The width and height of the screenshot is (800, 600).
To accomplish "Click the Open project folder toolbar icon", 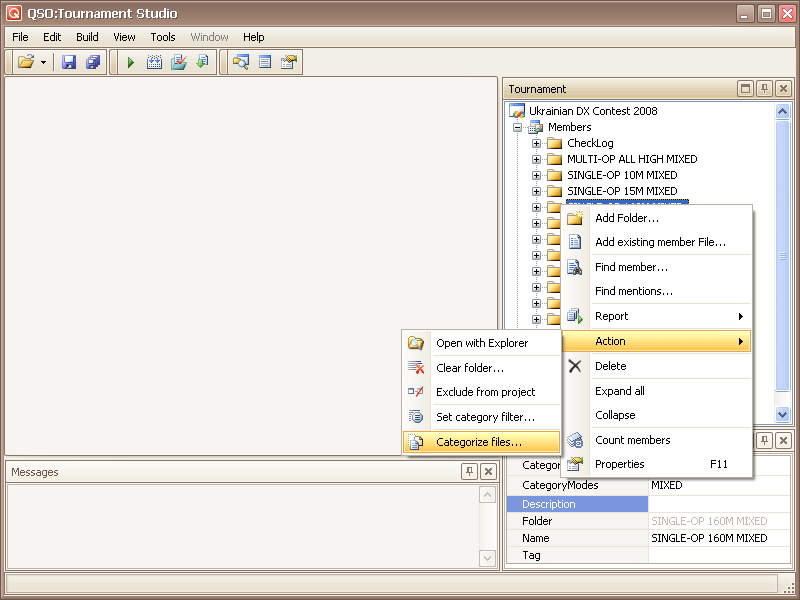I will click(x=26, y=62).
